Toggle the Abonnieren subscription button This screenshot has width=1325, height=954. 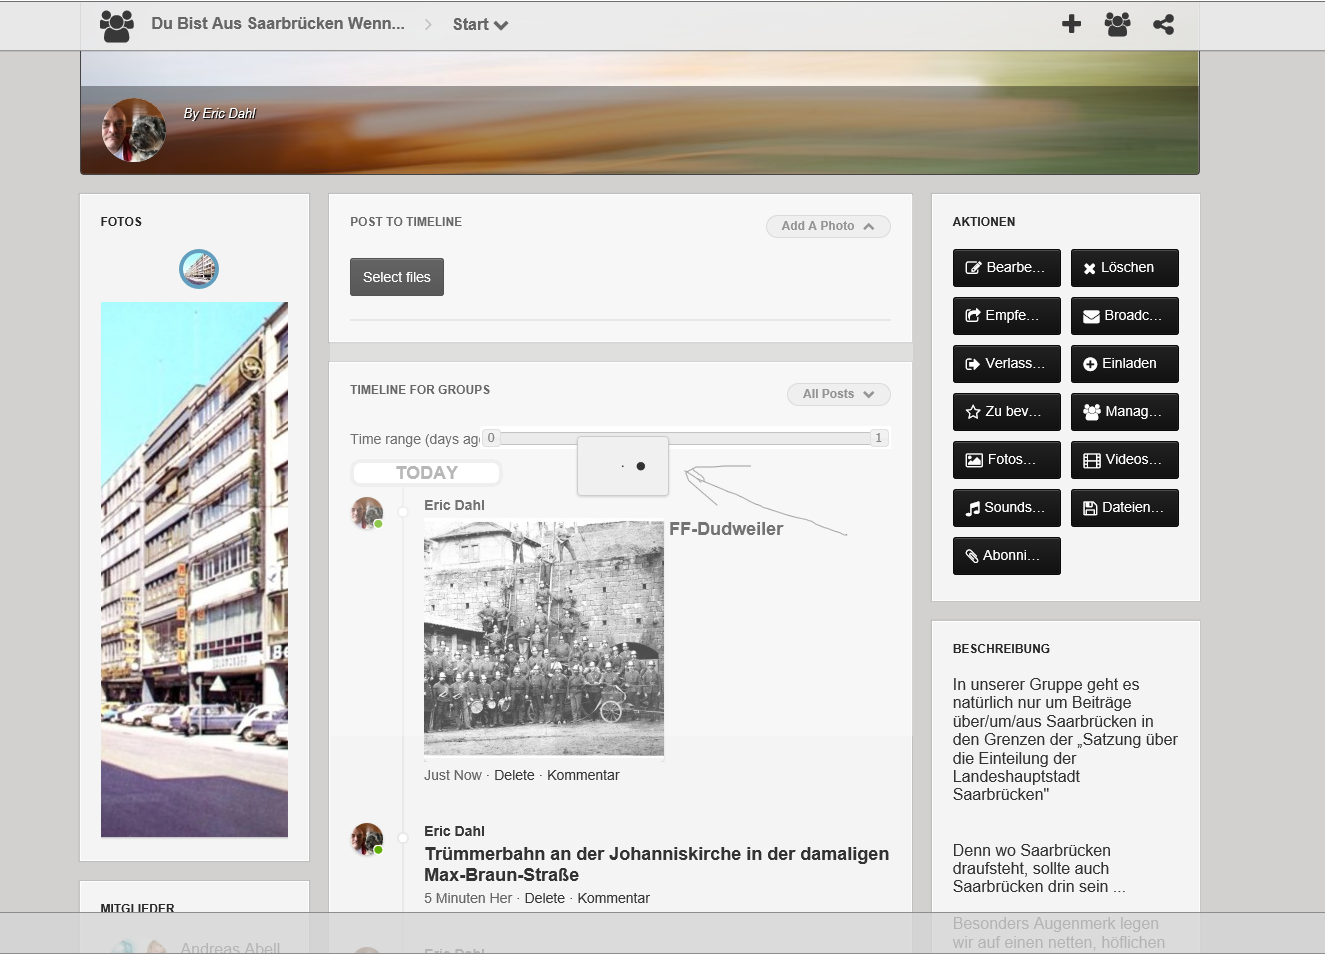coord(1006,556)
